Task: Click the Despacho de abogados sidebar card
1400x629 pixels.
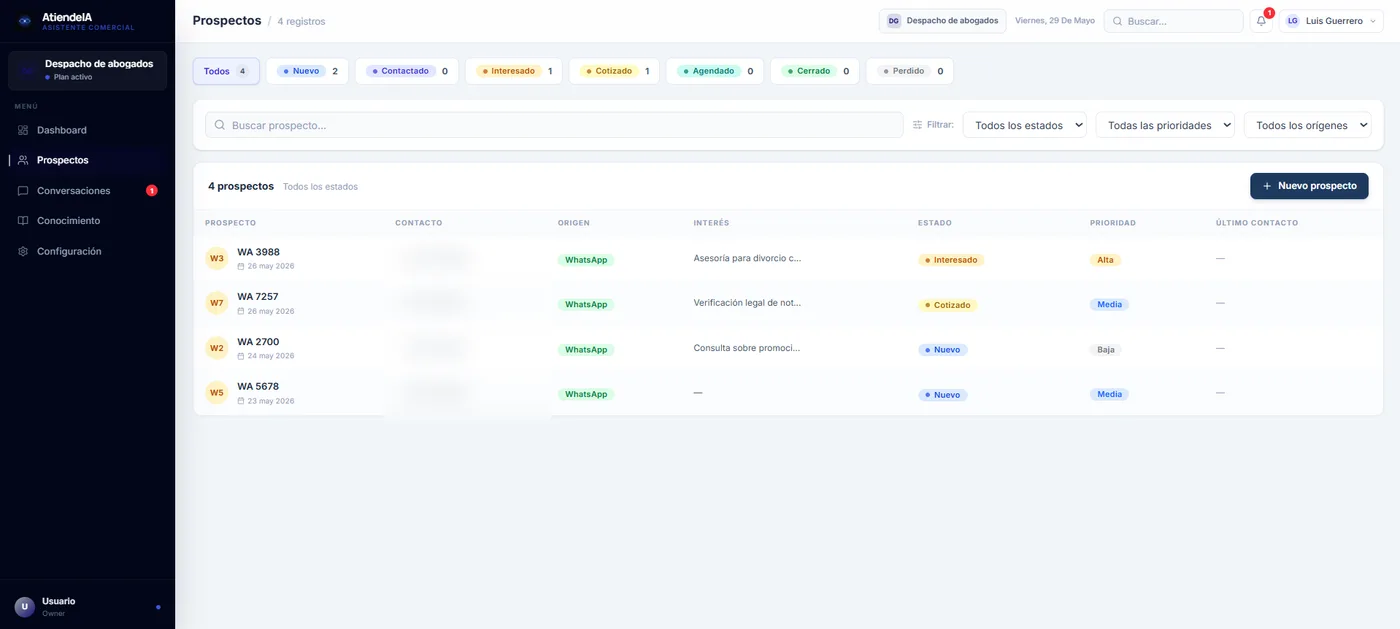Action: pyautogui.click(x=88, y=70)
